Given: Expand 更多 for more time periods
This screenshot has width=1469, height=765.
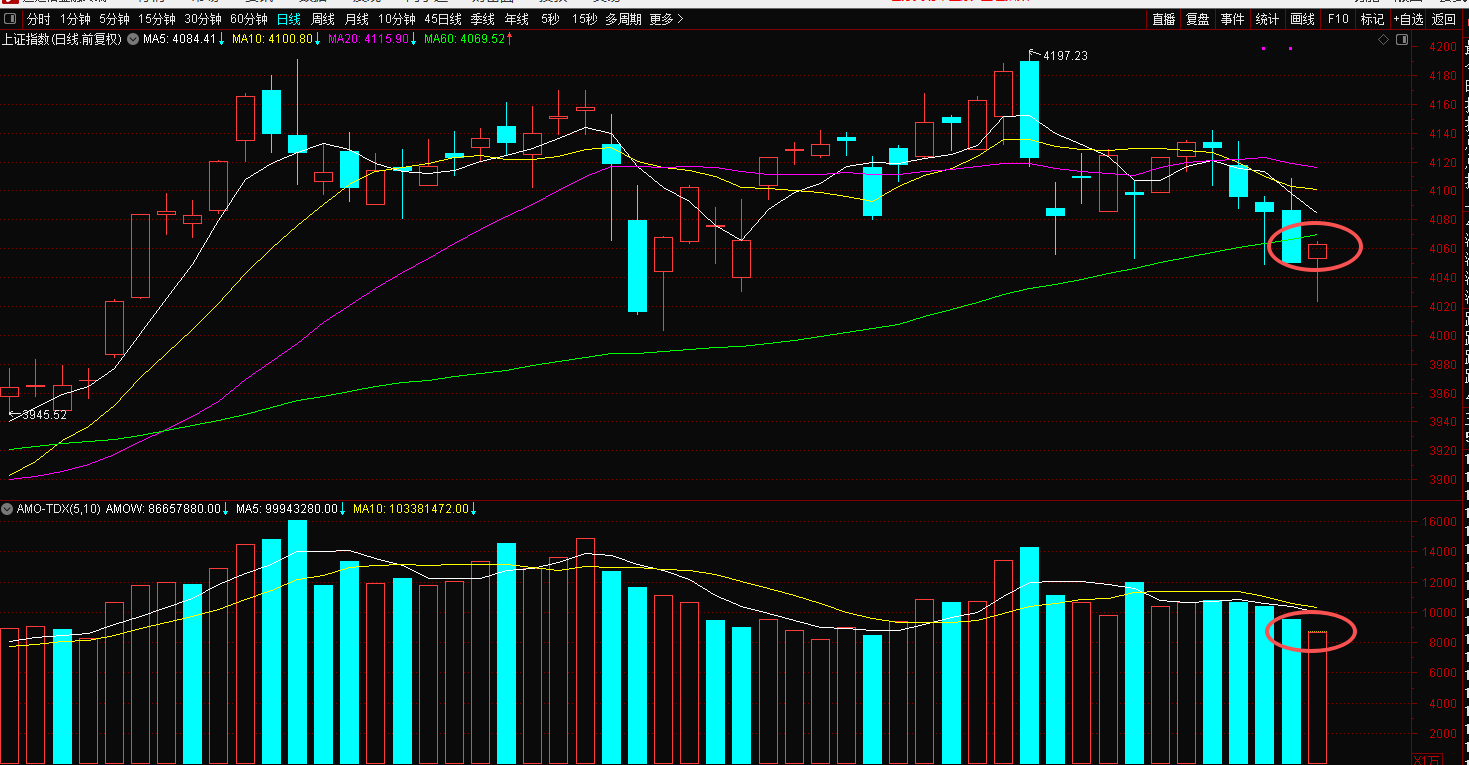Looking at the screenshot, I should pyautogui.click(x=666, y=19).
